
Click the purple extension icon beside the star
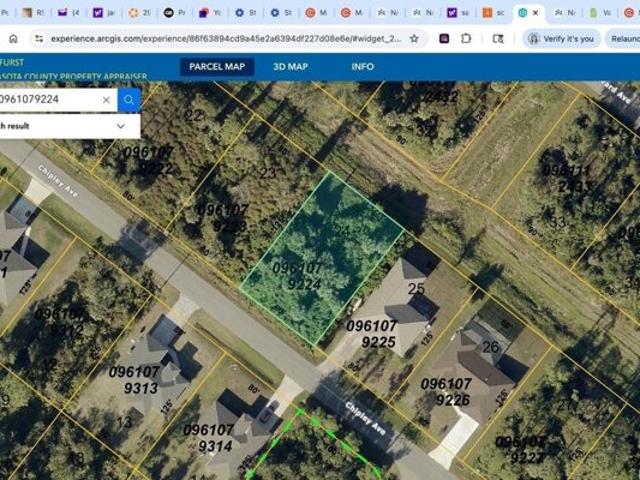point(440,38)
